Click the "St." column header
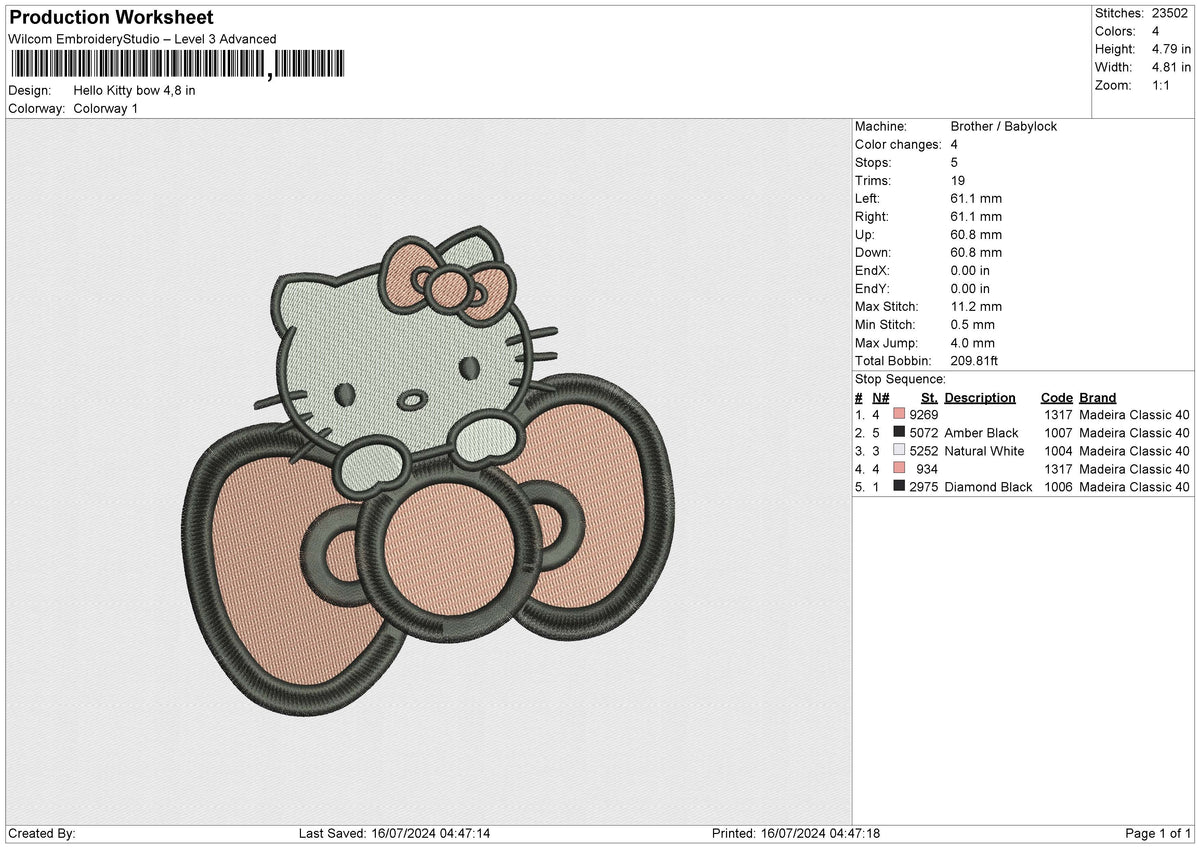 pos(929,397)
